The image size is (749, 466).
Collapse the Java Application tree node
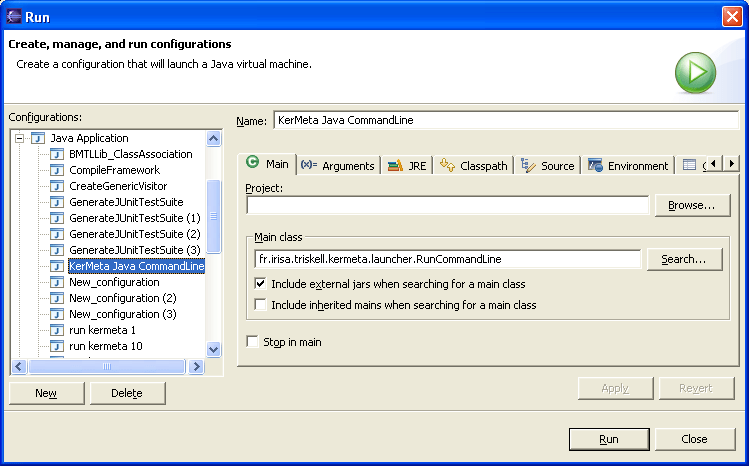[x=19, y=138]
